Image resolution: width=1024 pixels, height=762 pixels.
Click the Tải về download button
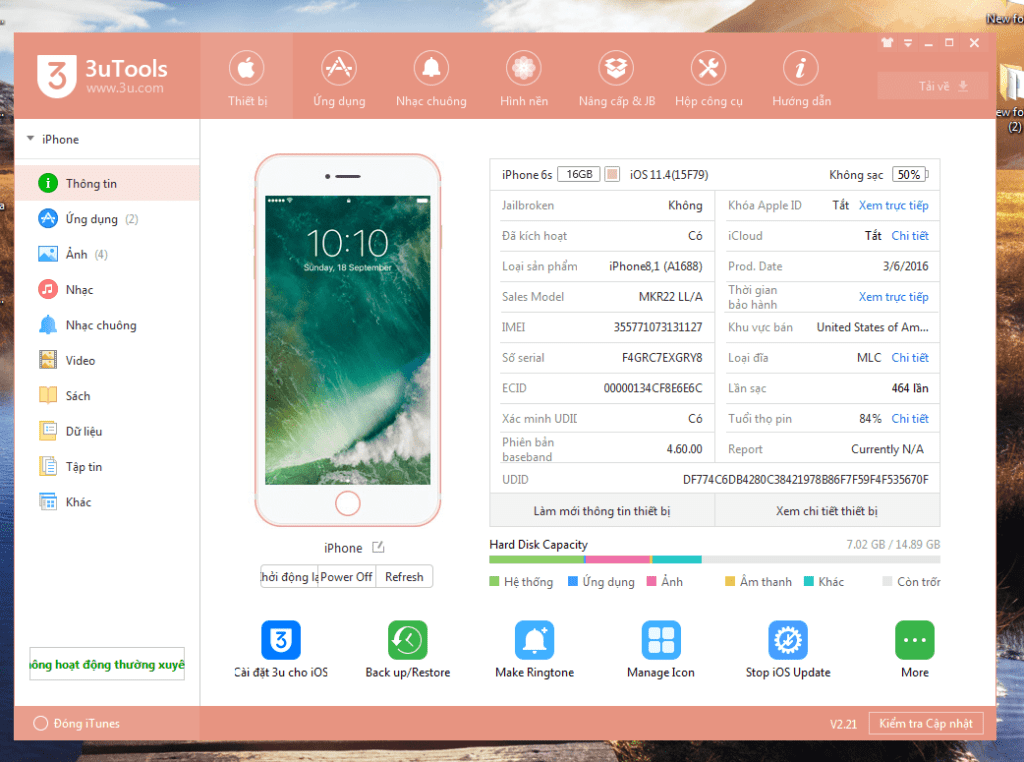coord(933,86)
